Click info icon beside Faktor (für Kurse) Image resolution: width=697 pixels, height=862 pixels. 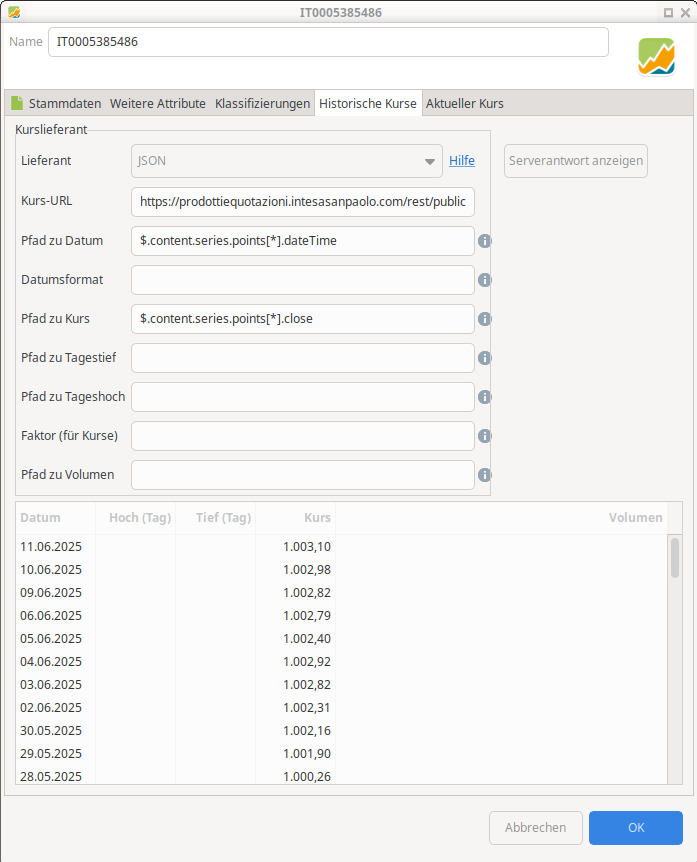tap(484, 436)
